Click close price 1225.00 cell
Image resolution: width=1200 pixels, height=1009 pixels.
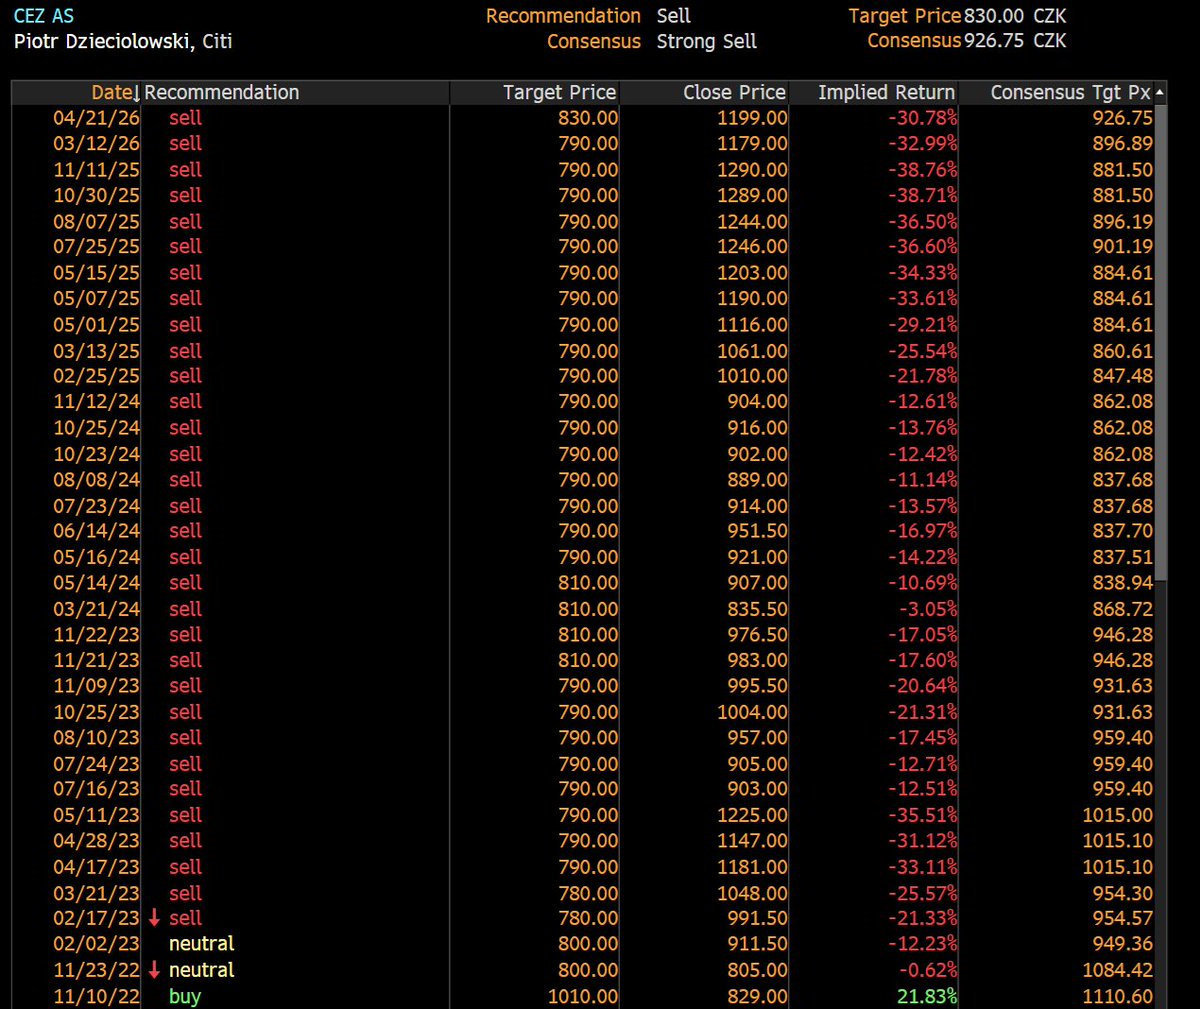752,815
